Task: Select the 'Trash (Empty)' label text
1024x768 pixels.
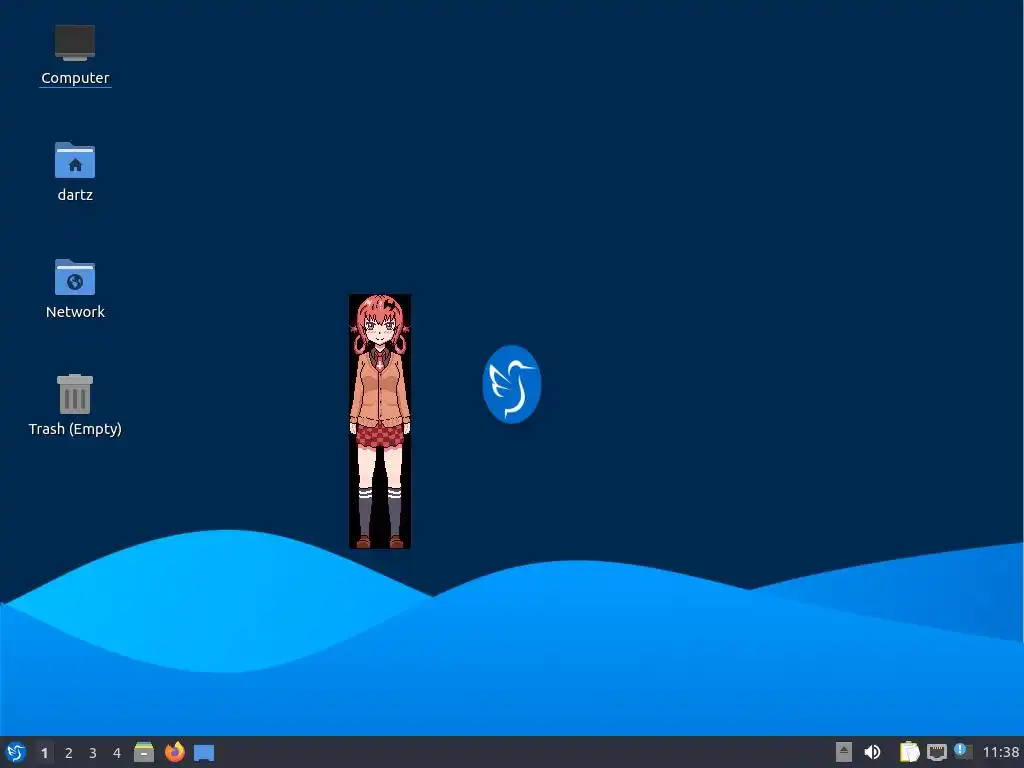Action: [x=75, y=429]
